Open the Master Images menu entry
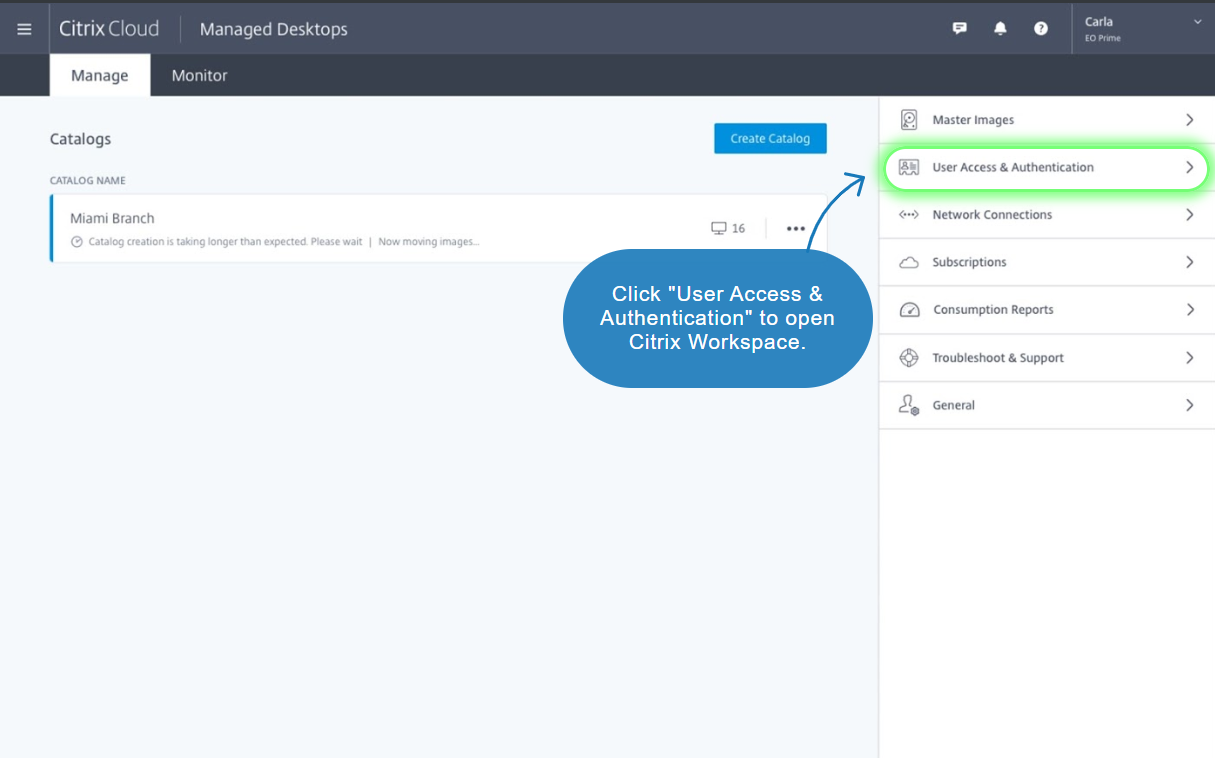 pos(1047,120)
